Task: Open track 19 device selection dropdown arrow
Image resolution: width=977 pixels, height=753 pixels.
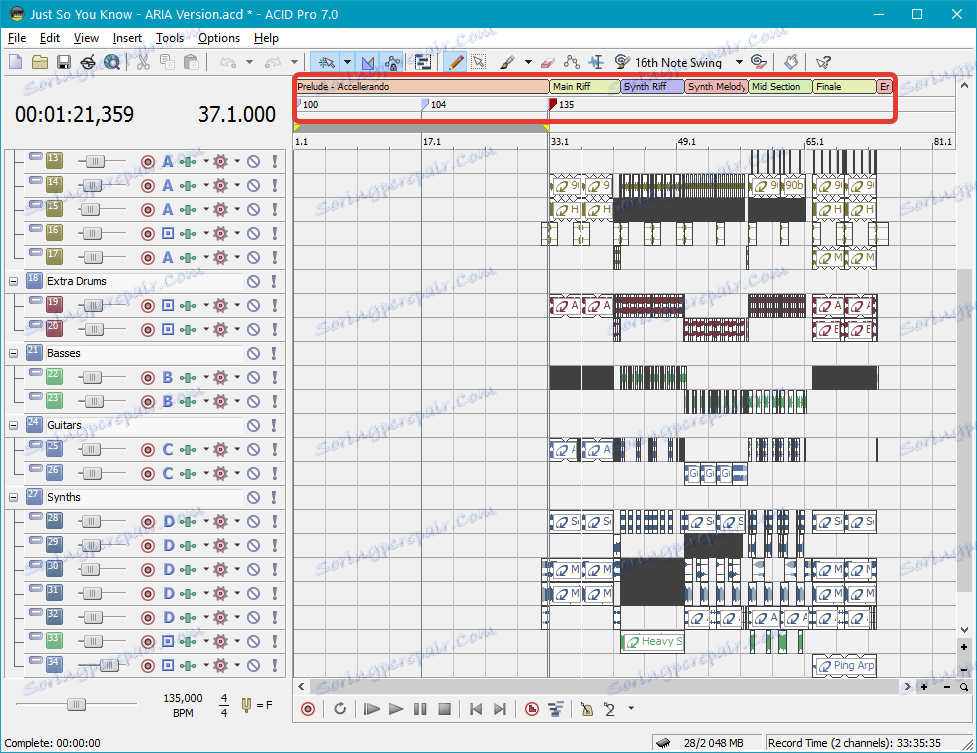Action: (x=206, y=305)
